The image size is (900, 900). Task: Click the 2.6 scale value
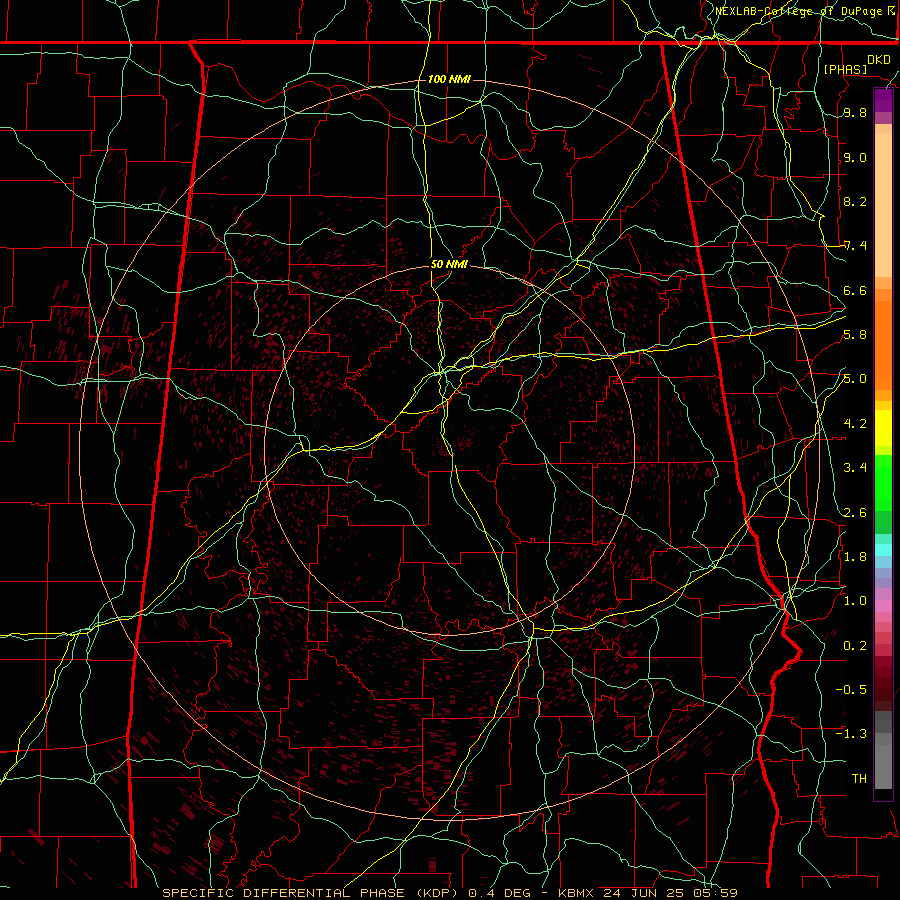[855, 513]
